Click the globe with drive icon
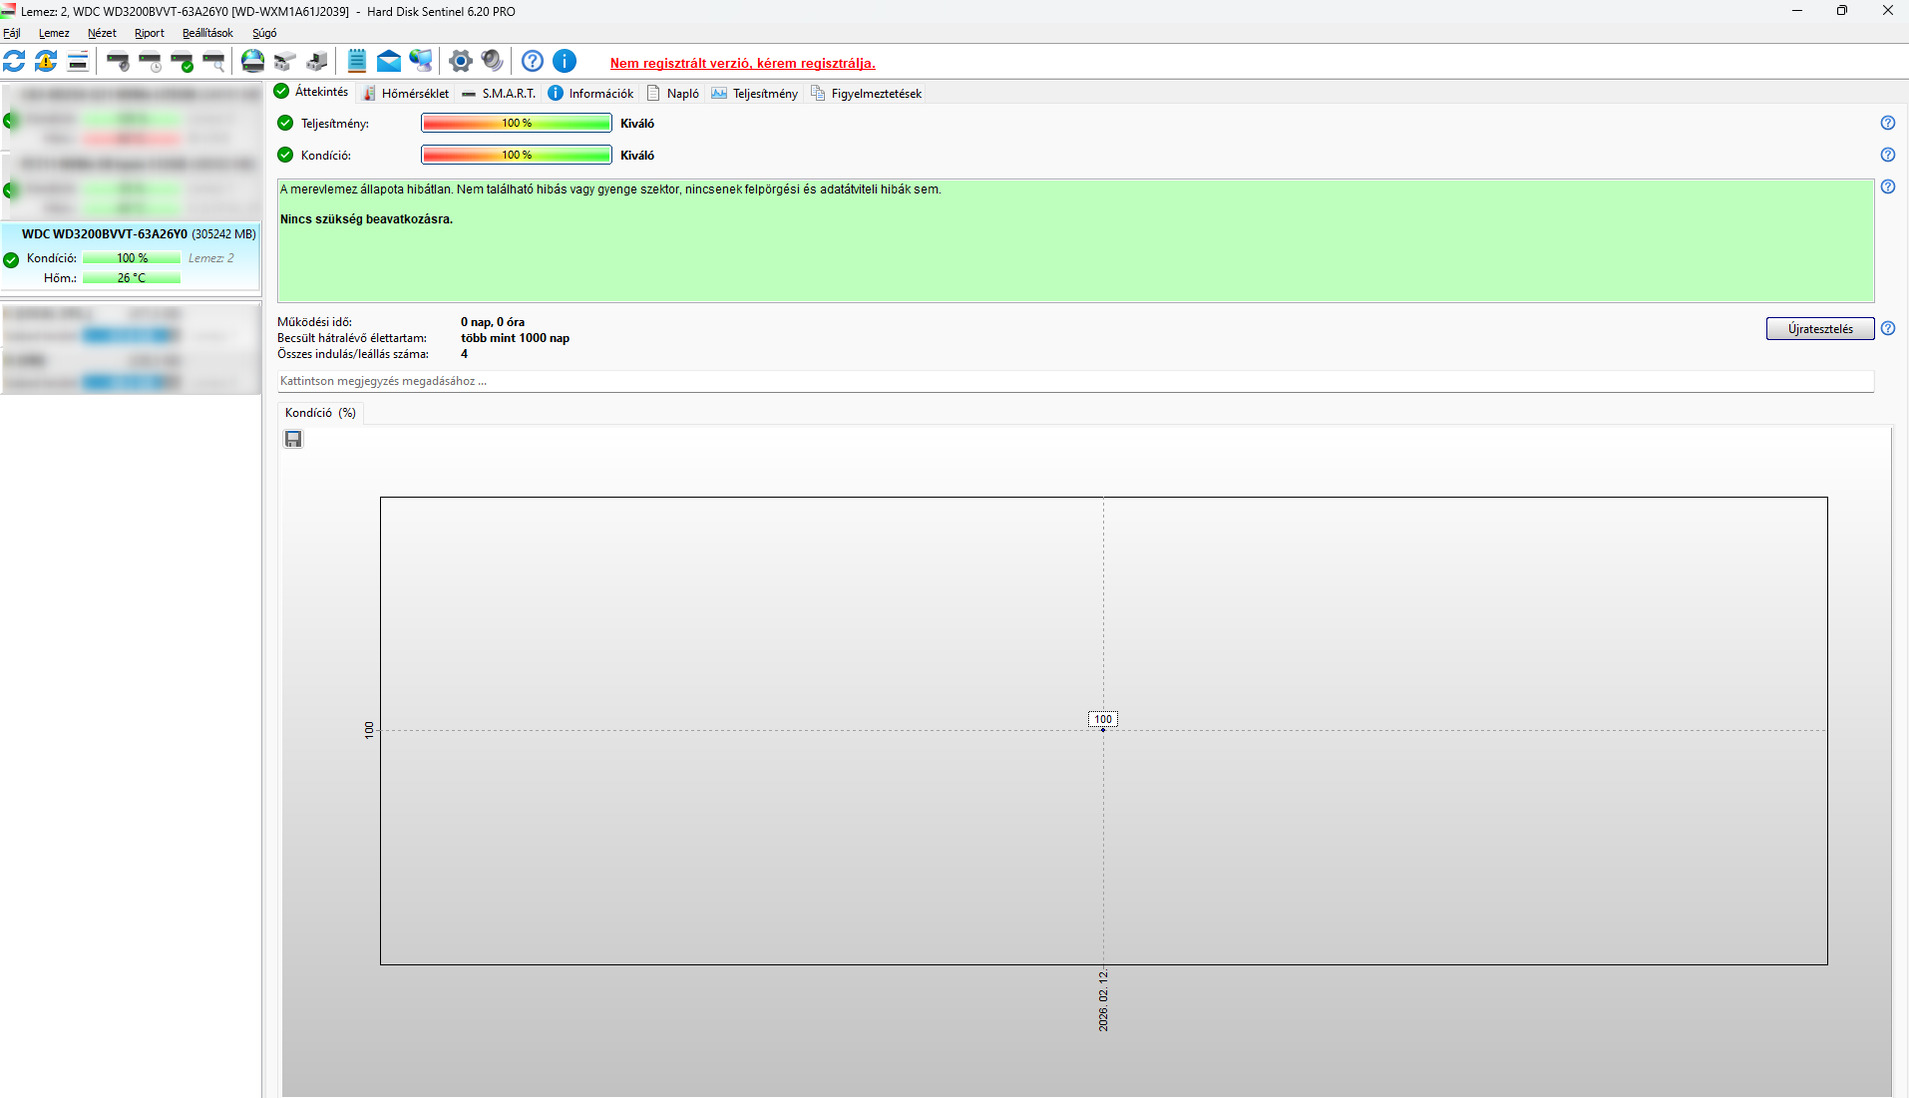This screenshot has height=1098, width=1909. [253, 61]
